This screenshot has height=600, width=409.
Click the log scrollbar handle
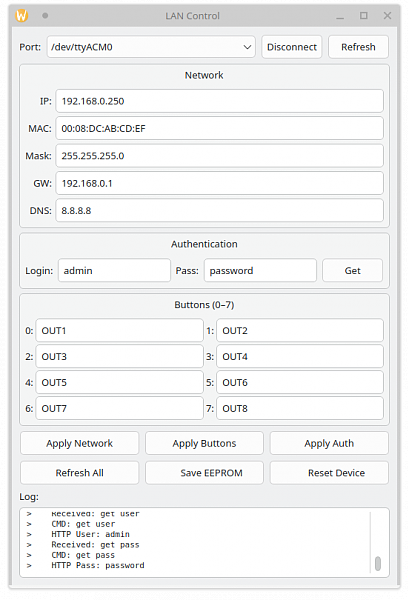coord(378,564)
